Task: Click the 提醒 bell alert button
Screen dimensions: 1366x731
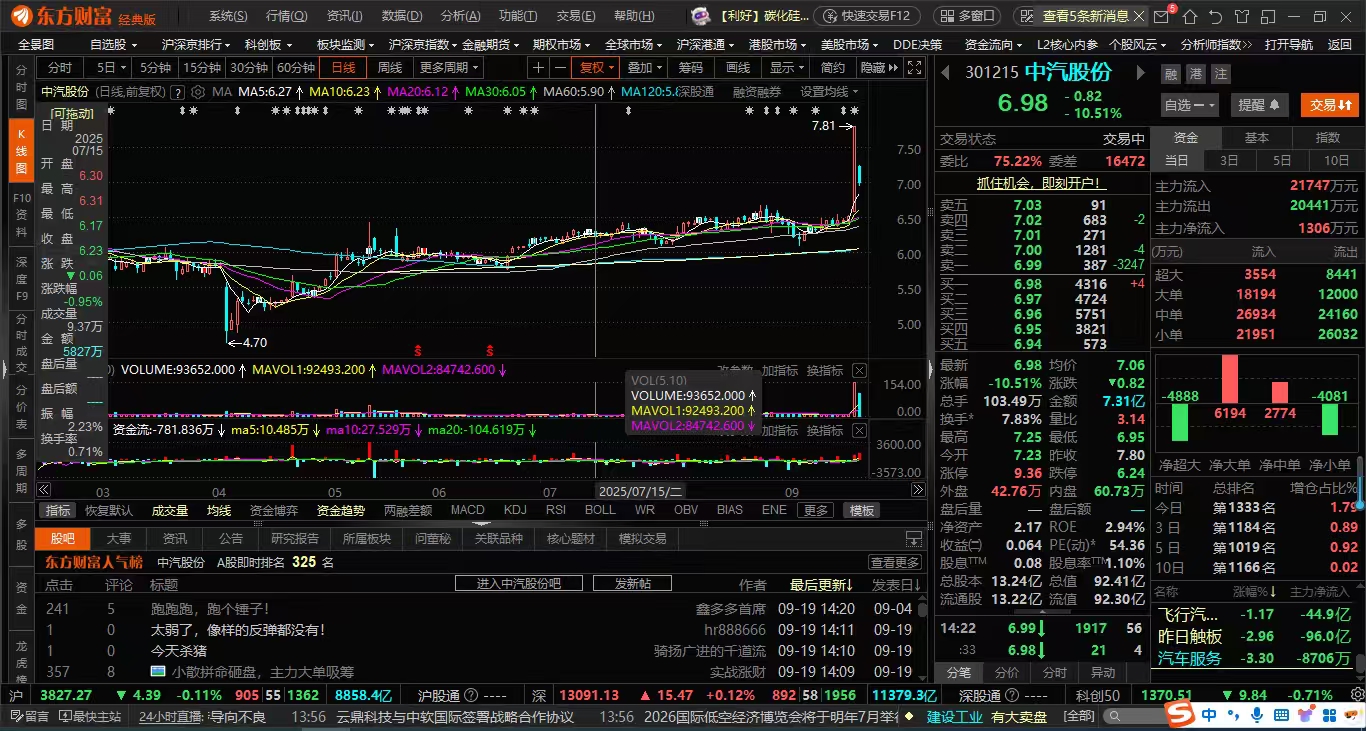Action: (x=1261, y=105)
